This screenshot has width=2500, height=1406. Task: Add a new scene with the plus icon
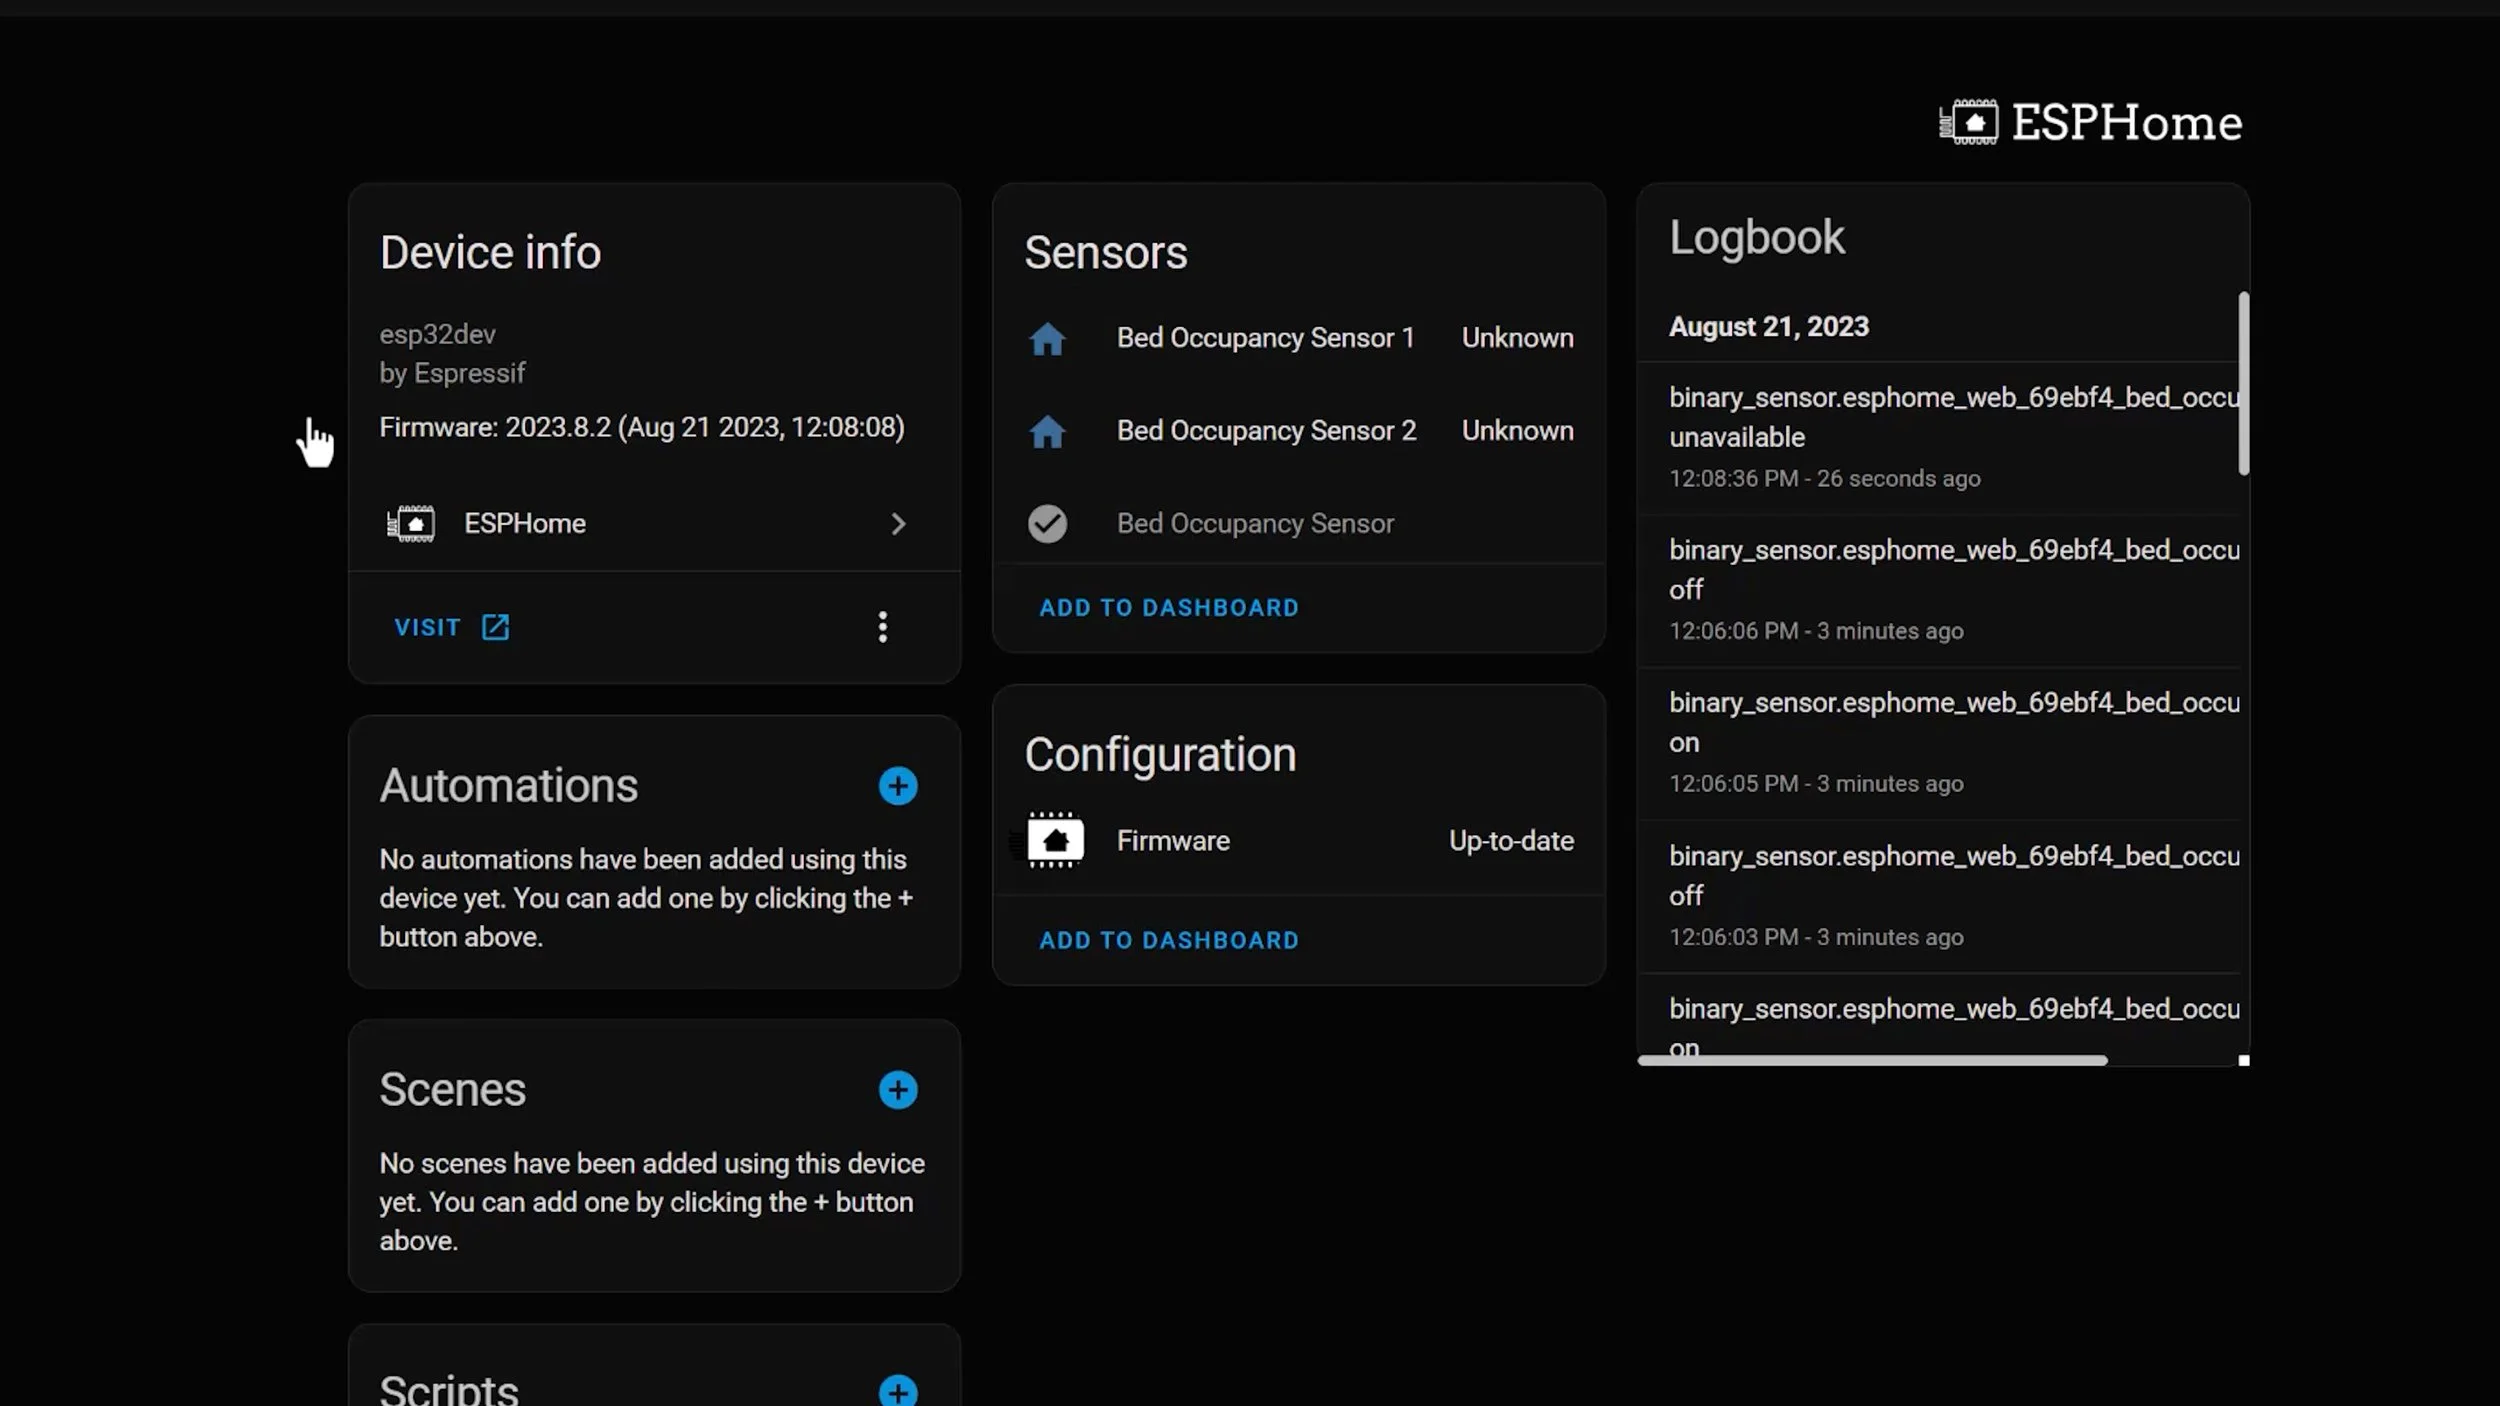897,1090
